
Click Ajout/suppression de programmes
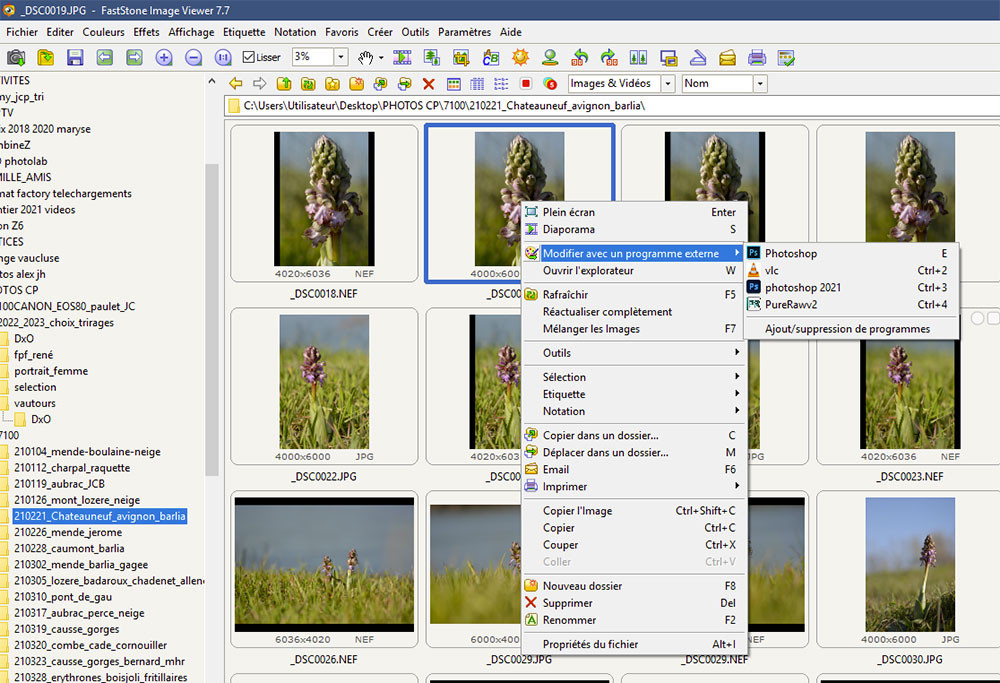pos(847,329)
